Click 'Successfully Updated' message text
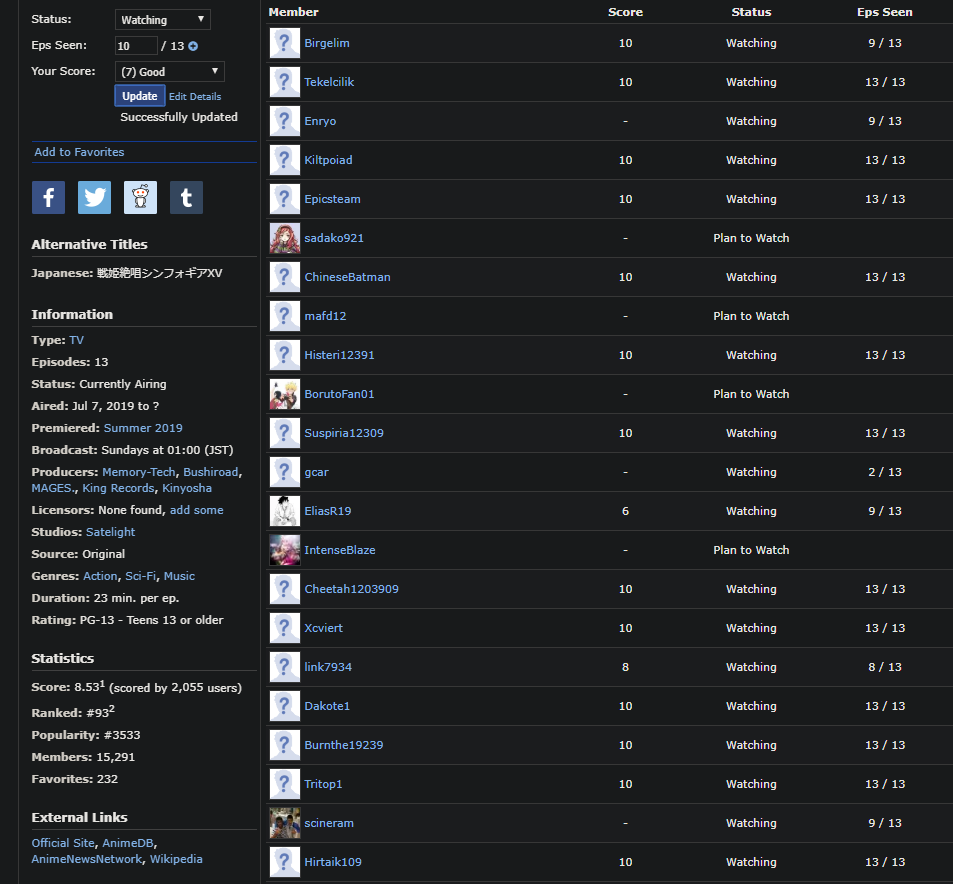Viewport: 953px width, 884px height. tap(179, 117)
